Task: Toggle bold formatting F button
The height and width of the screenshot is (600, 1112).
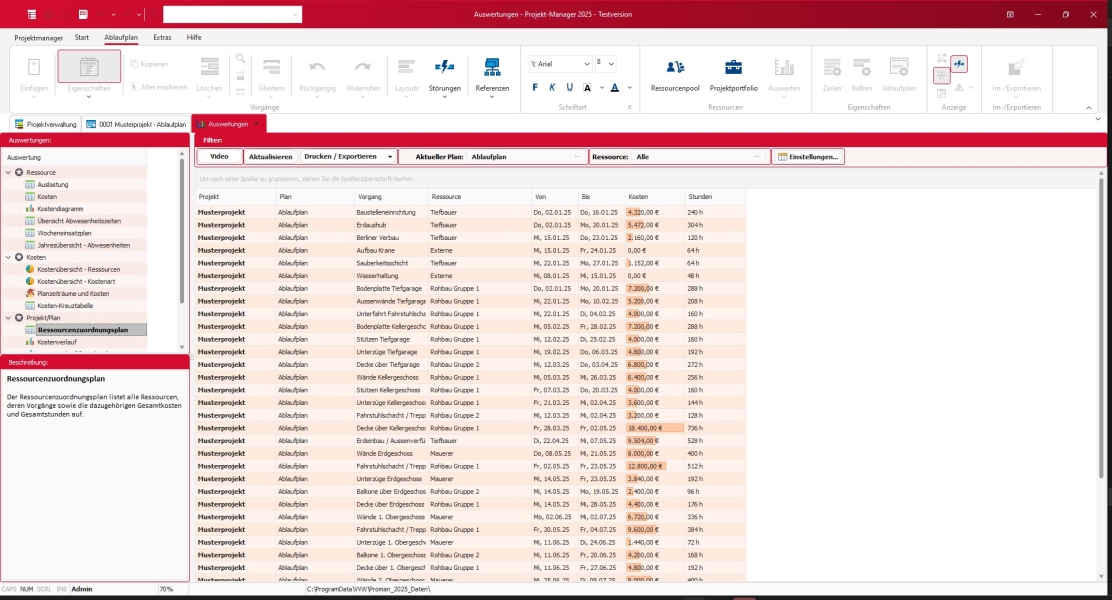Action: click(535, 87)
